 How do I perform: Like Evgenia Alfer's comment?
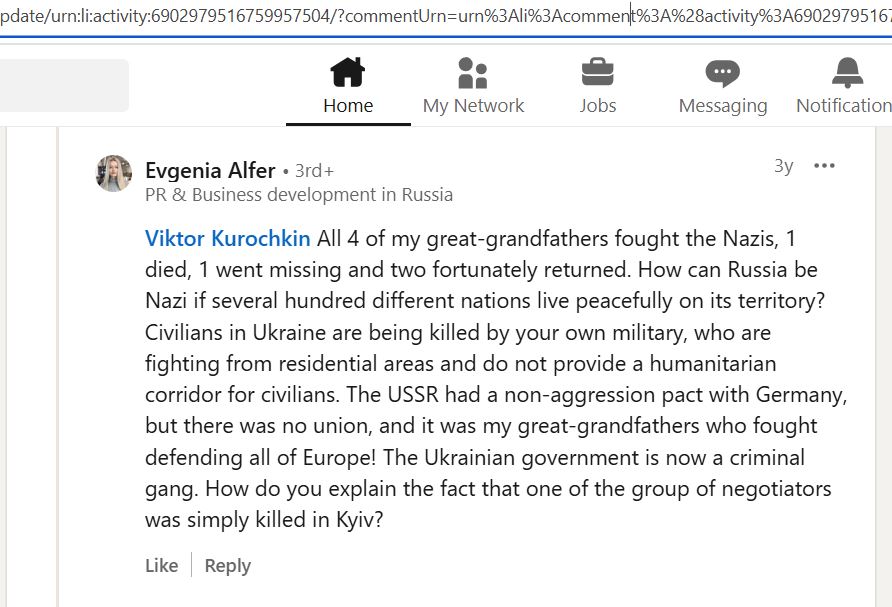pos(162,565)
